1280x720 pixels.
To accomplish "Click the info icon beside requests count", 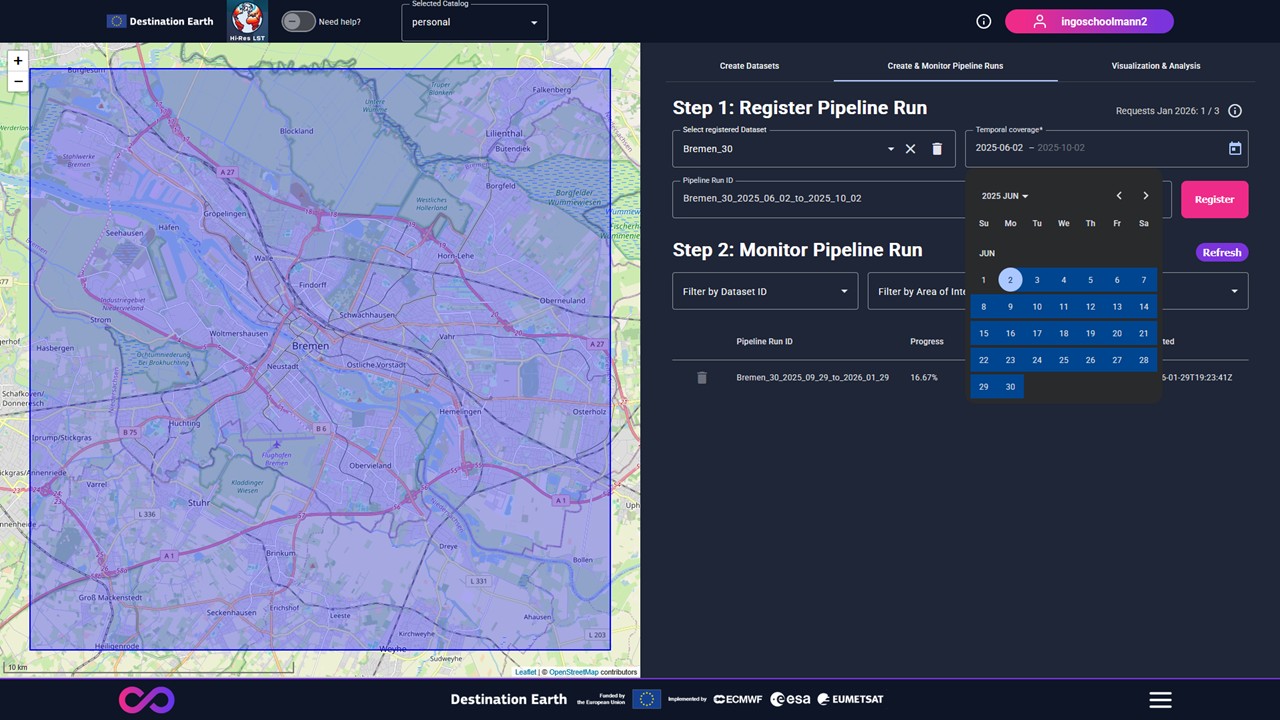I will pos(1235,111).
